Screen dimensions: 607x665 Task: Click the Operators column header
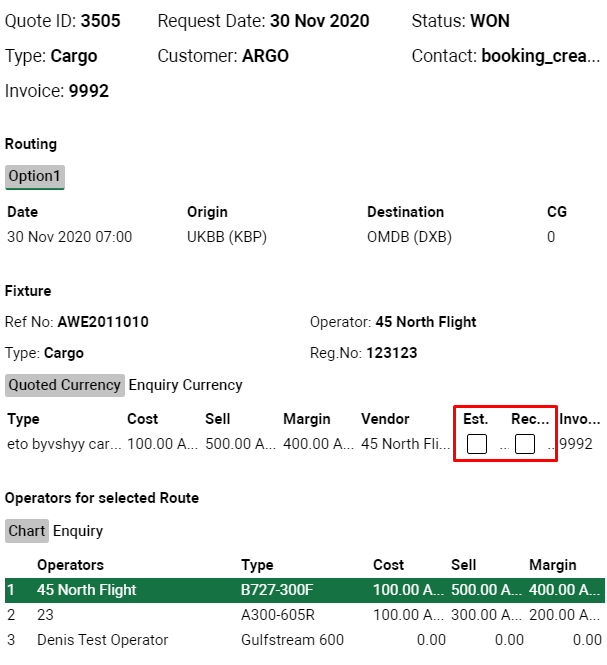coord(70,565)
